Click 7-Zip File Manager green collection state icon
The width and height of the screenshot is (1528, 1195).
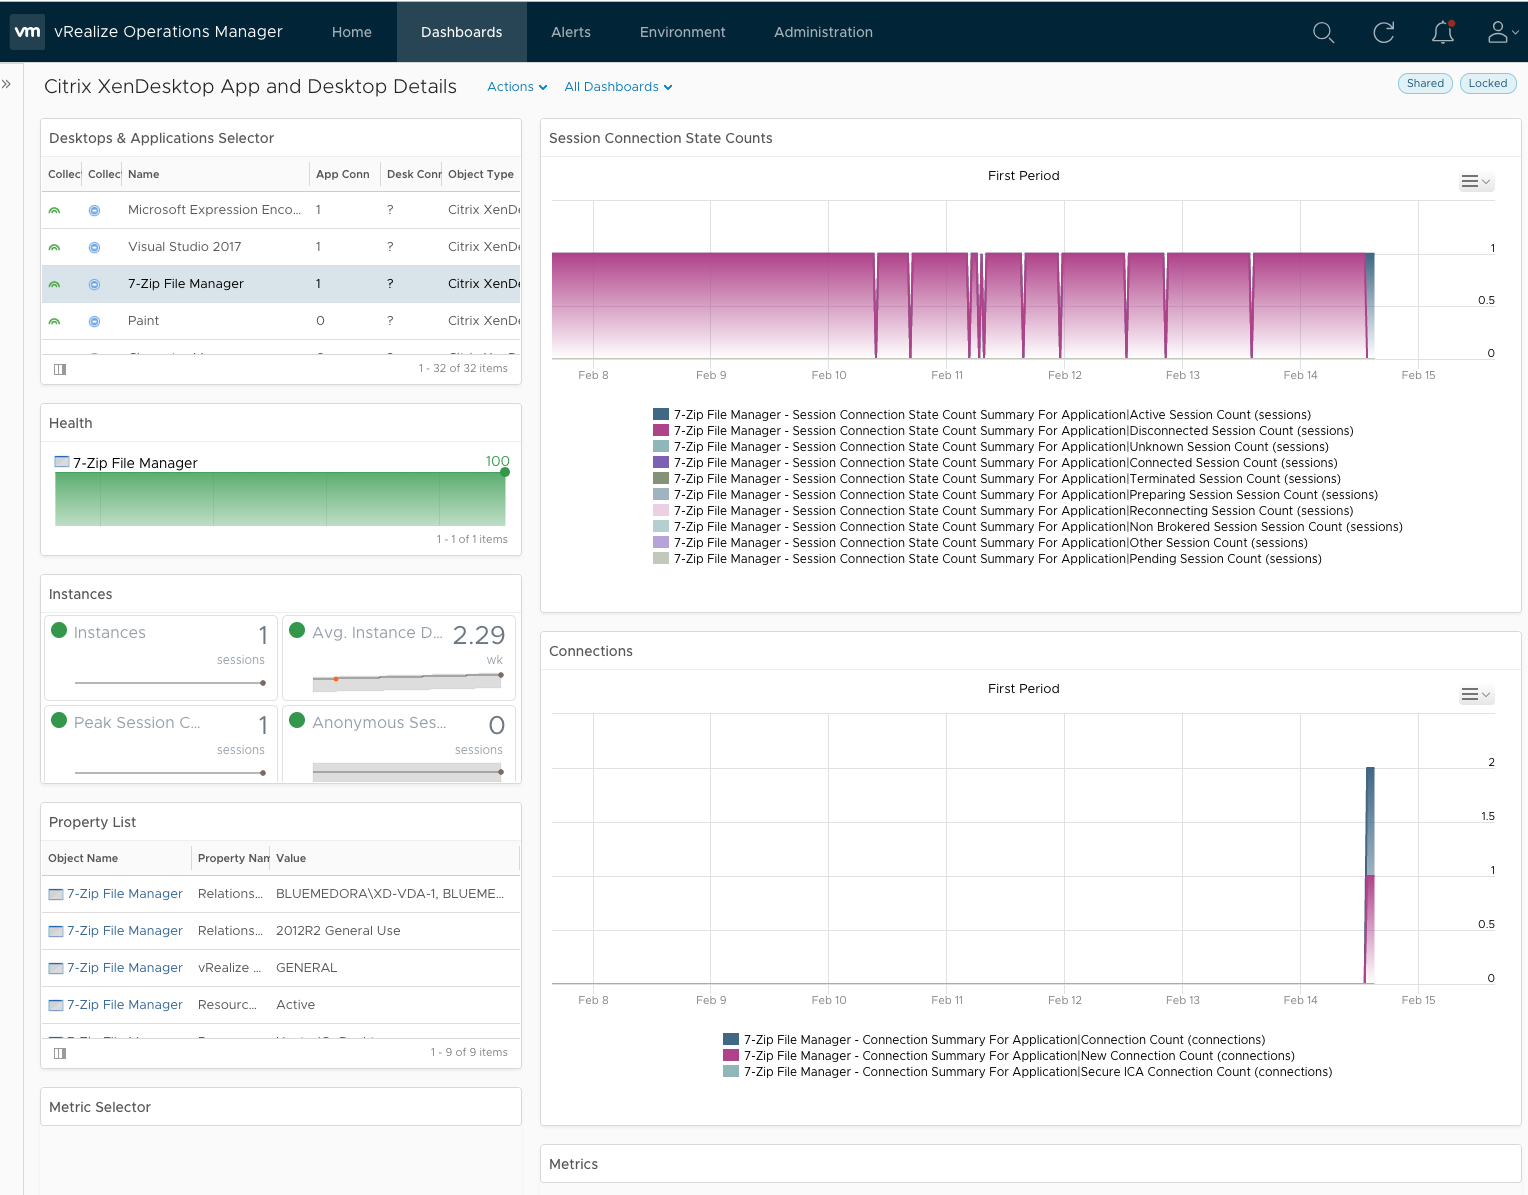55,284
